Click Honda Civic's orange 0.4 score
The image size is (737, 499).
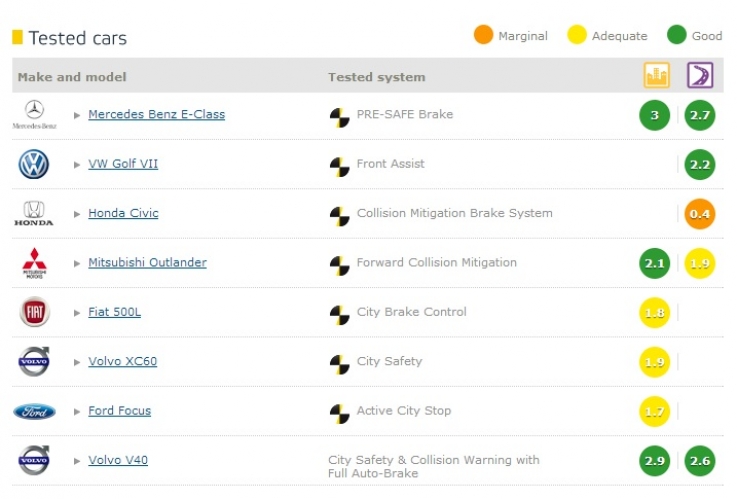pos(700,214)
